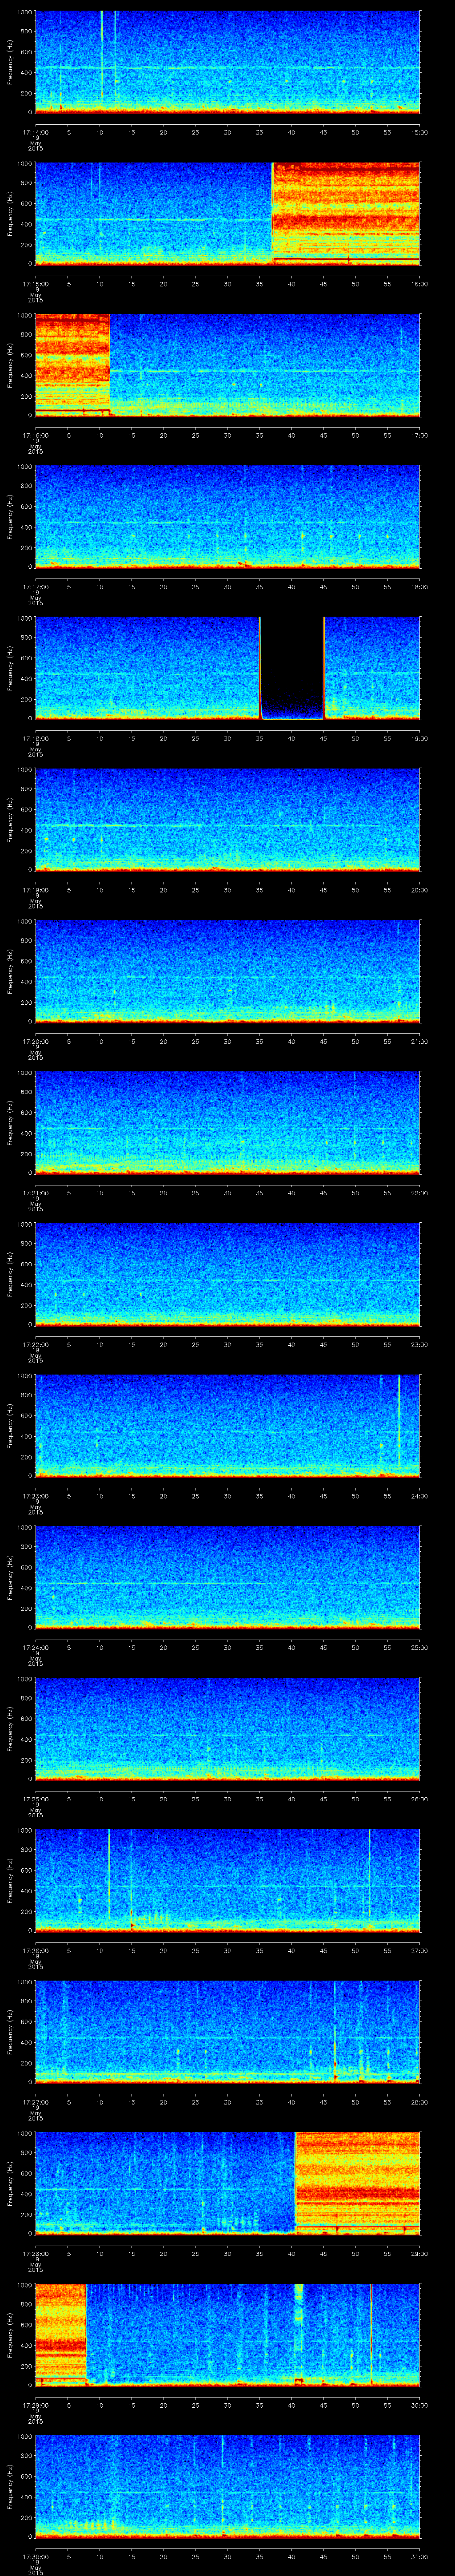This screenshot has width=455, height=2576.
Task: Select the spectrogram panel starting at 17:25:00
Action: (227, 1728)
